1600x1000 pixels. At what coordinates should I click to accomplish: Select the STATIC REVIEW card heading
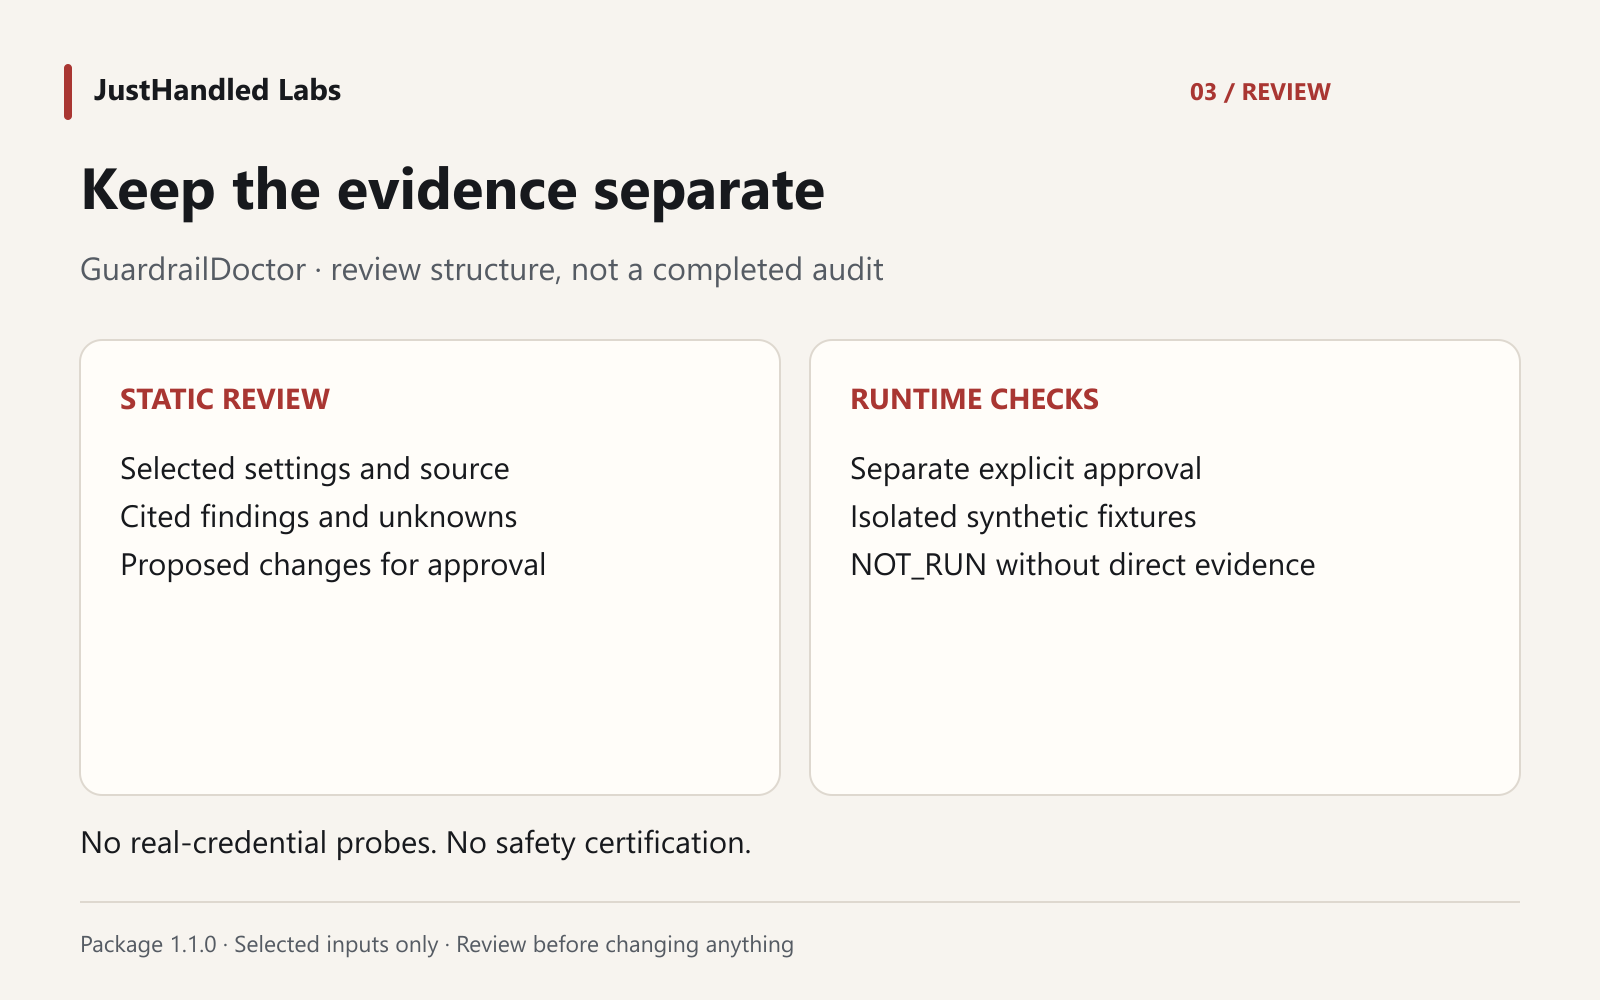[225, 399]
